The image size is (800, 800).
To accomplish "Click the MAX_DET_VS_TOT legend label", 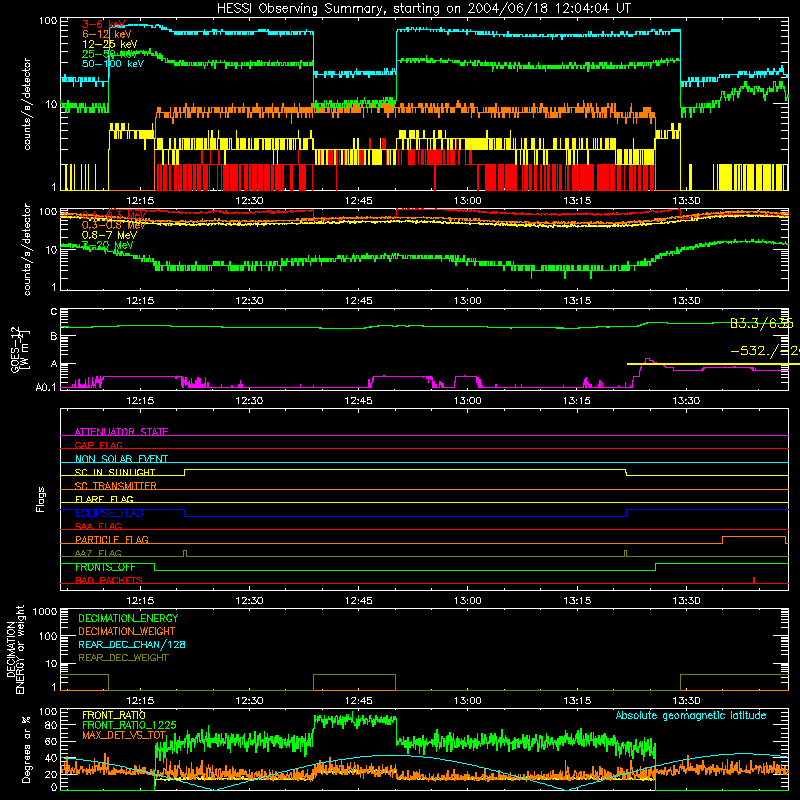I will point(124,735).
